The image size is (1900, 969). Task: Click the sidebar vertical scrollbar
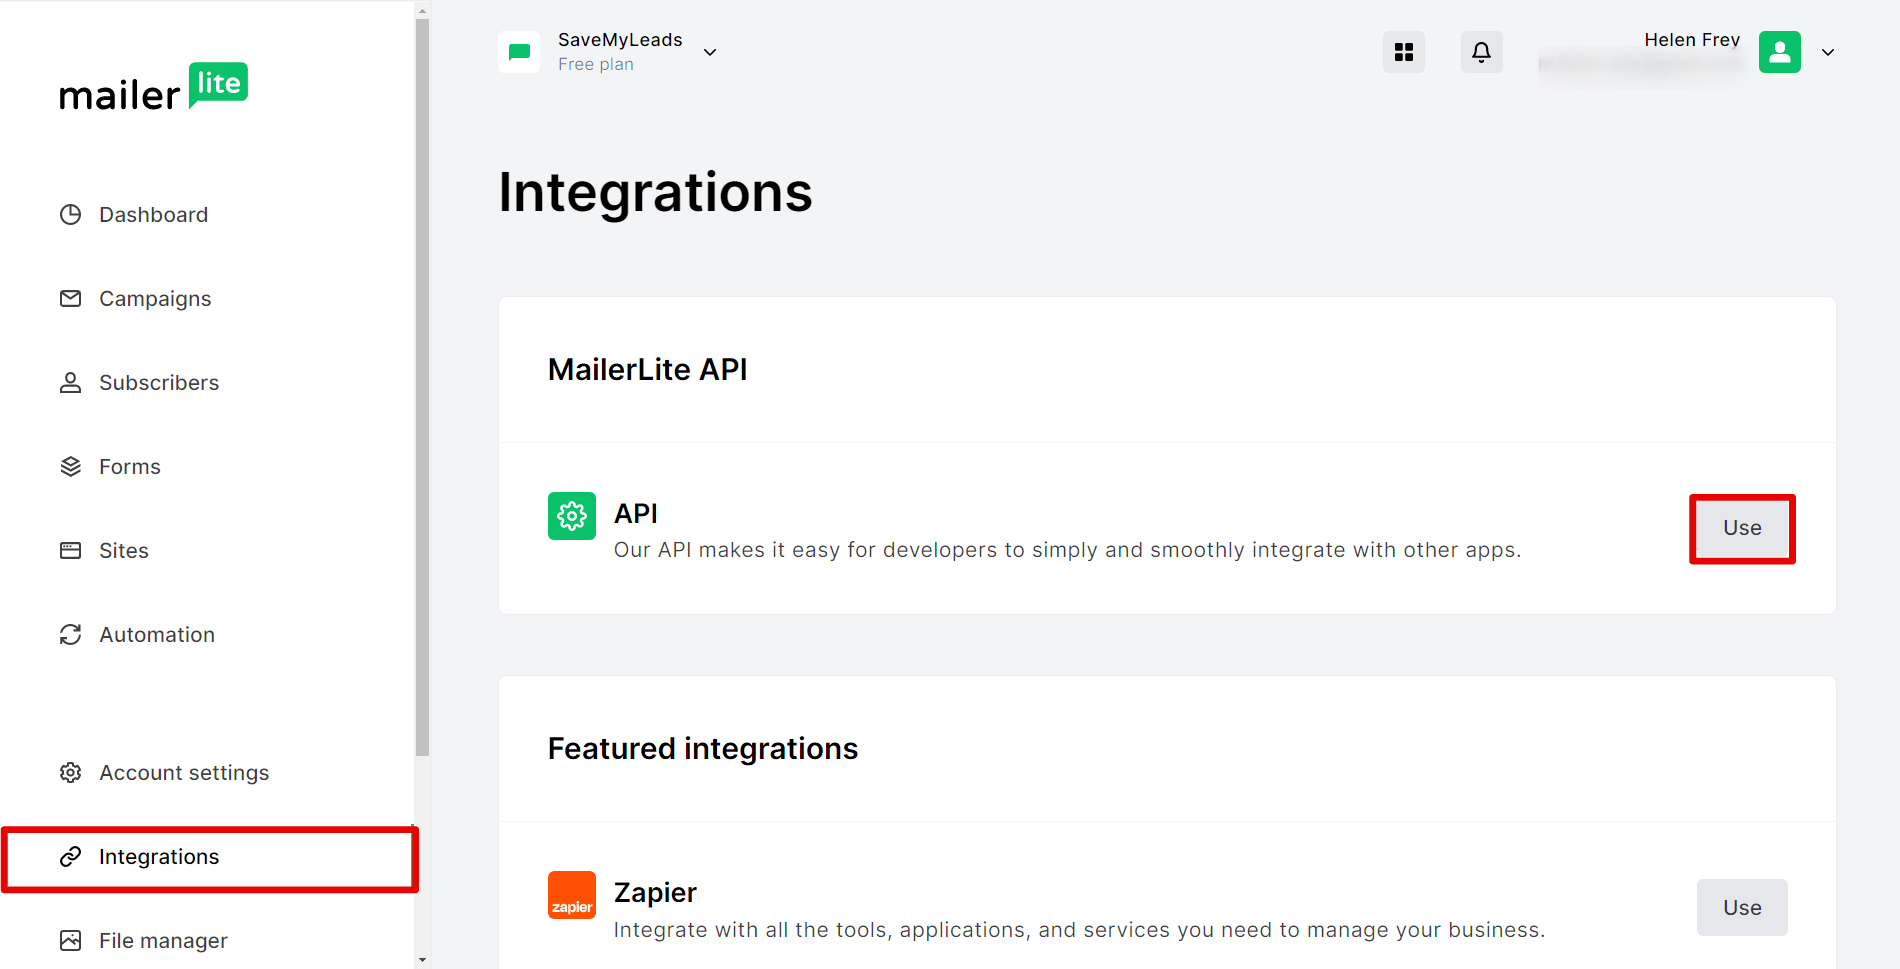422,388
